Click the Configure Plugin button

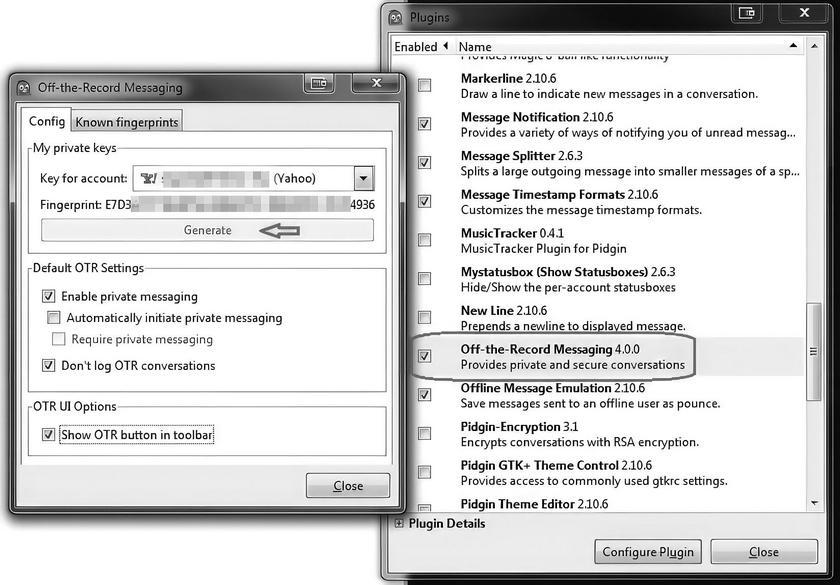(648, 552)
